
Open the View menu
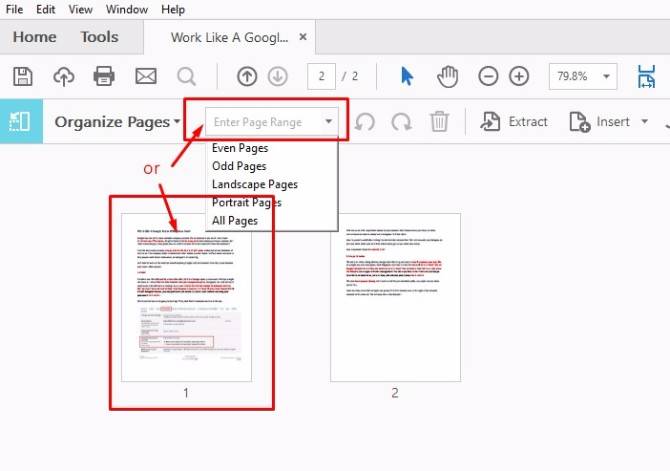80,9
